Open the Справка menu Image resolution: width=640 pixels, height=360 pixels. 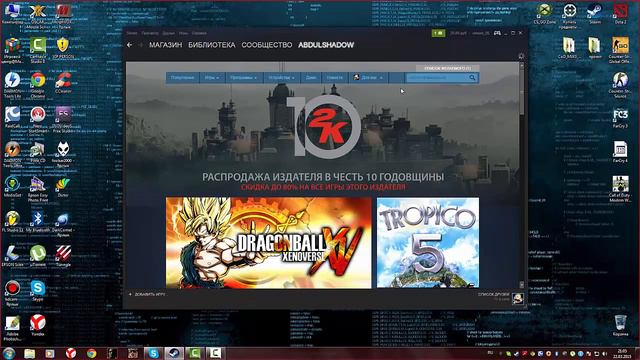199,33
